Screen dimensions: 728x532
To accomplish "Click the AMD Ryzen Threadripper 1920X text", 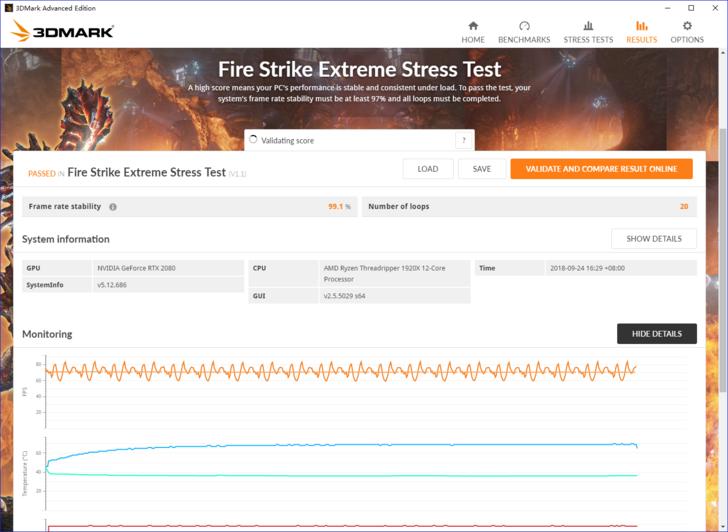I will tap(384, 273).
